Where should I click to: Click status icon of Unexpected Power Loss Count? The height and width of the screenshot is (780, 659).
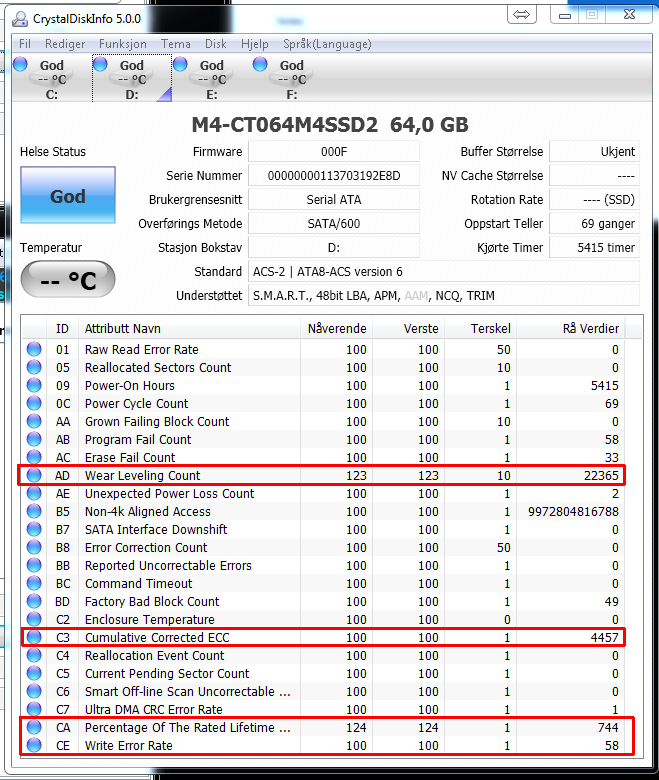[34, 493]
